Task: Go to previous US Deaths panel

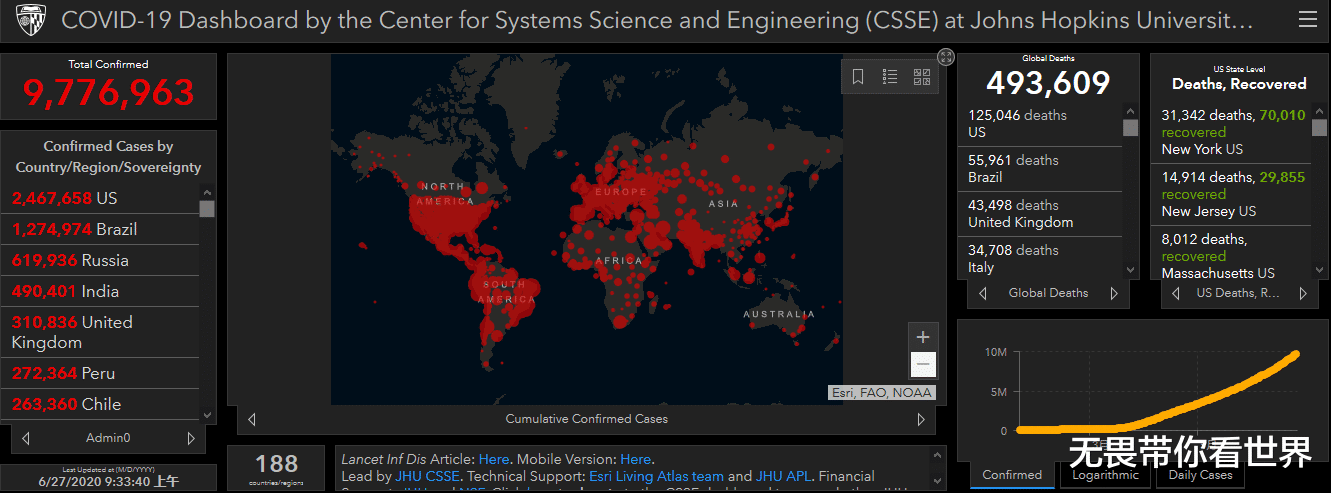Action: click(x=1175, y=293)
